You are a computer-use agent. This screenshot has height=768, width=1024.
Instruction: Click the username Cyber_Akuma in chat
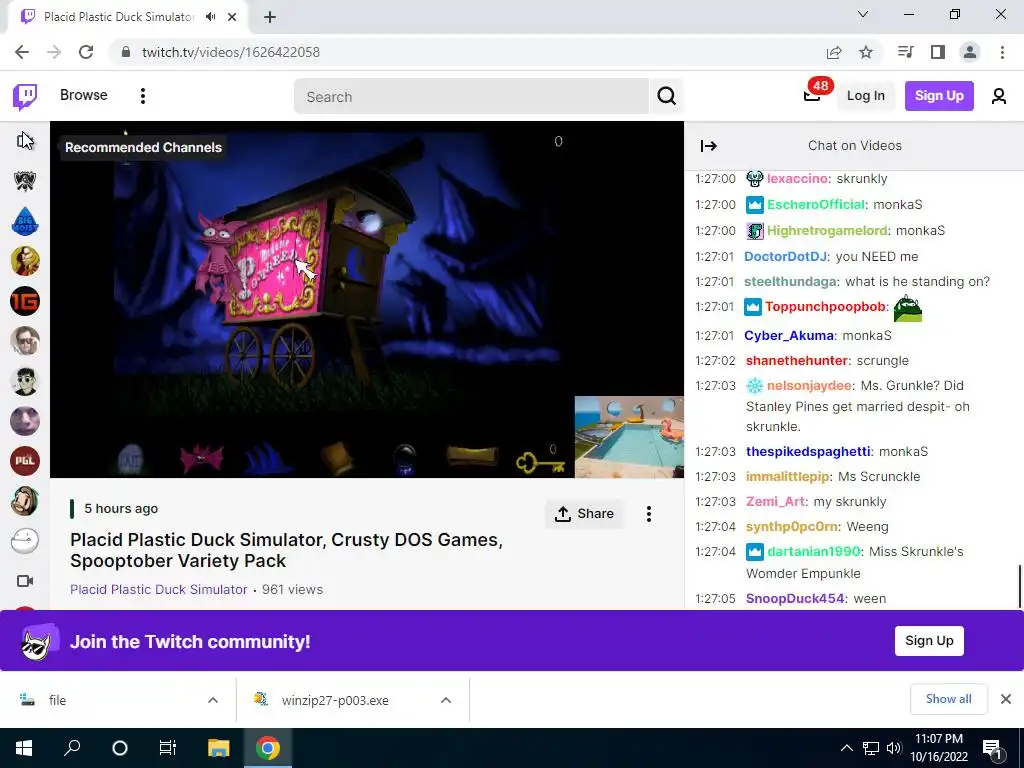(789, 336)
